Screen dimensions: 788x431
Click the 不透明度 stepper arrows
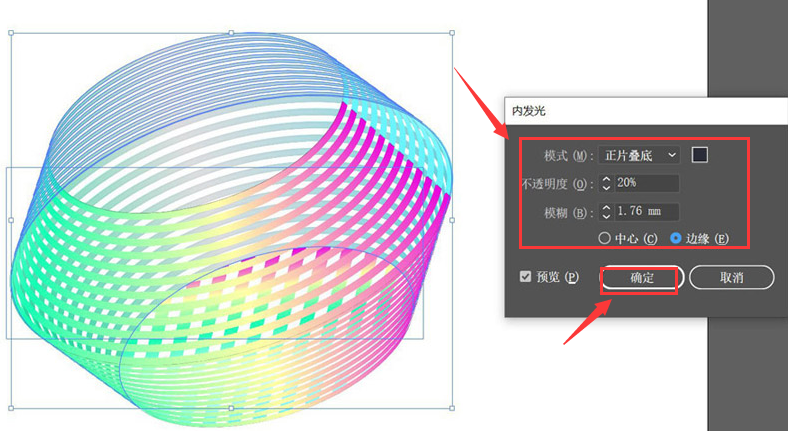tap(606, 183)
